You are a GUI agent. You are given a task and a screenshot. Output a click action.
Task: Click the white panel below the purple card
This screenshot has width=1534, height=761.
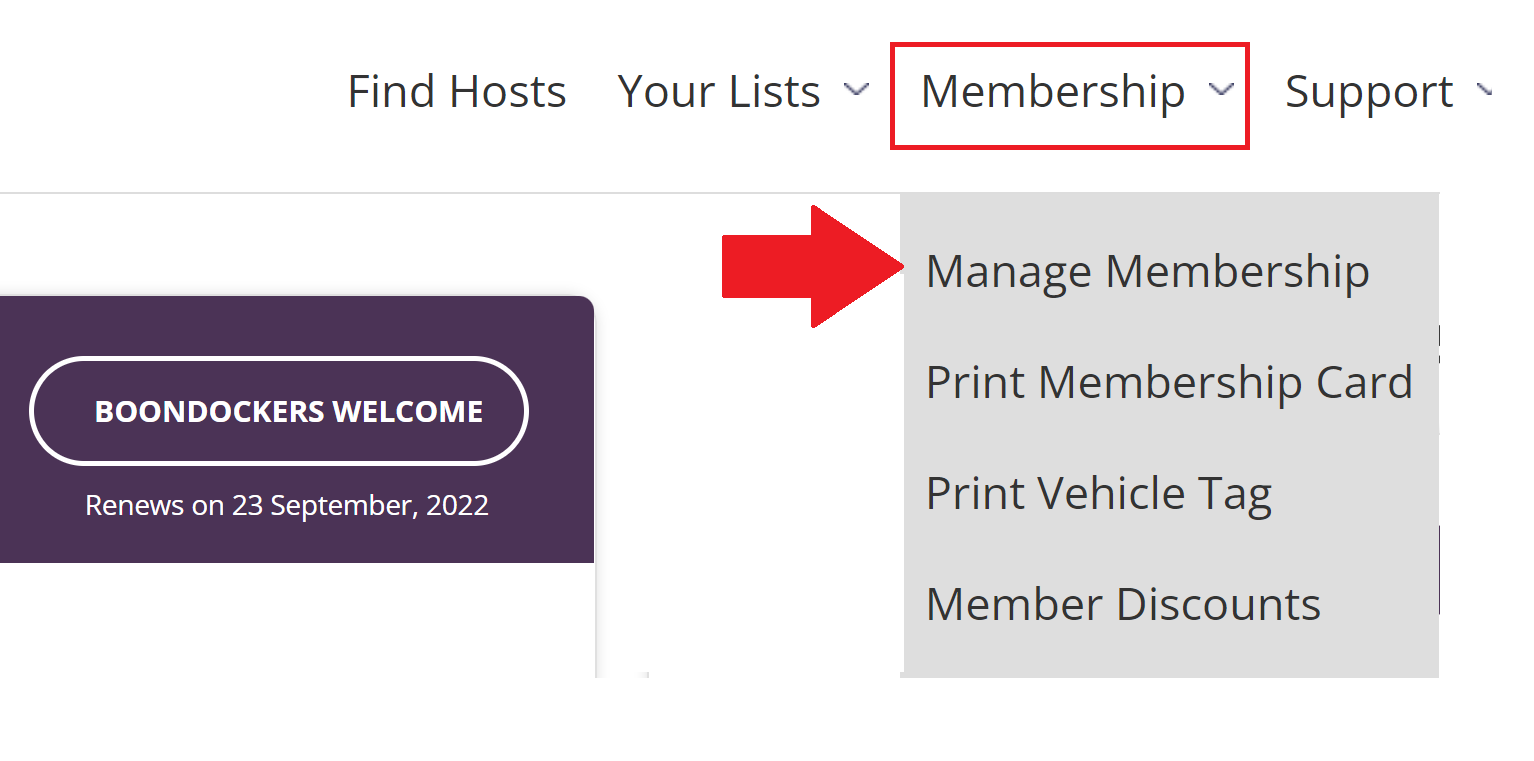(297, 620)
